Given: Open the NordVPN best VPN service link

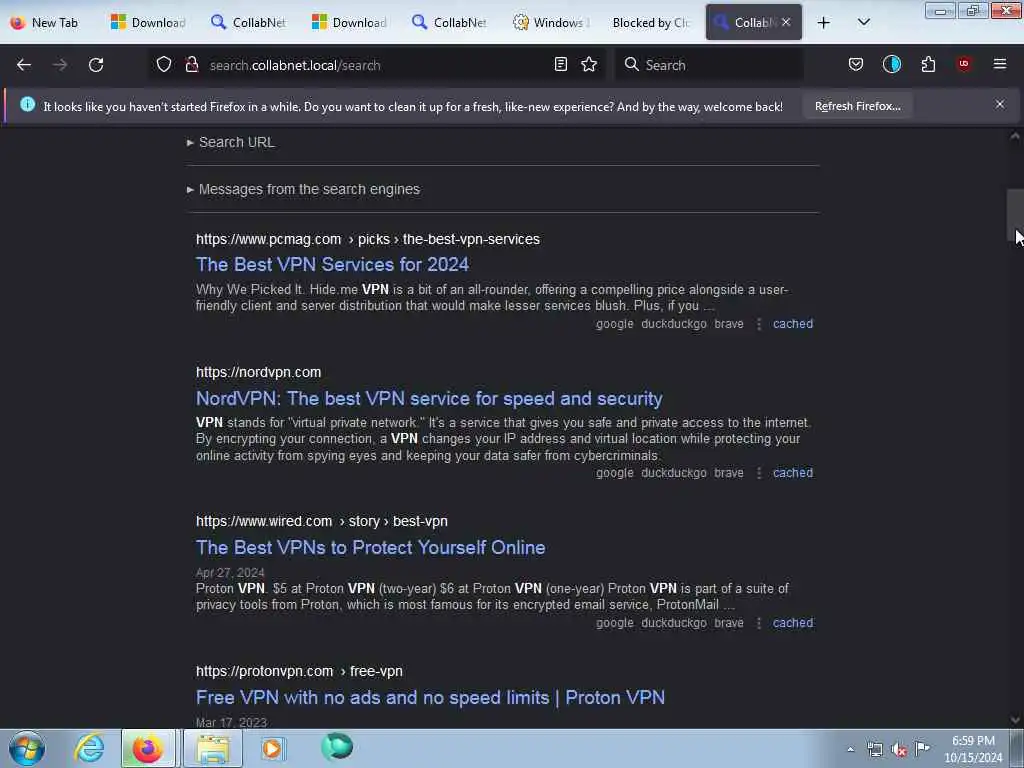Looking at the screenshot, I should pos(429,398).
